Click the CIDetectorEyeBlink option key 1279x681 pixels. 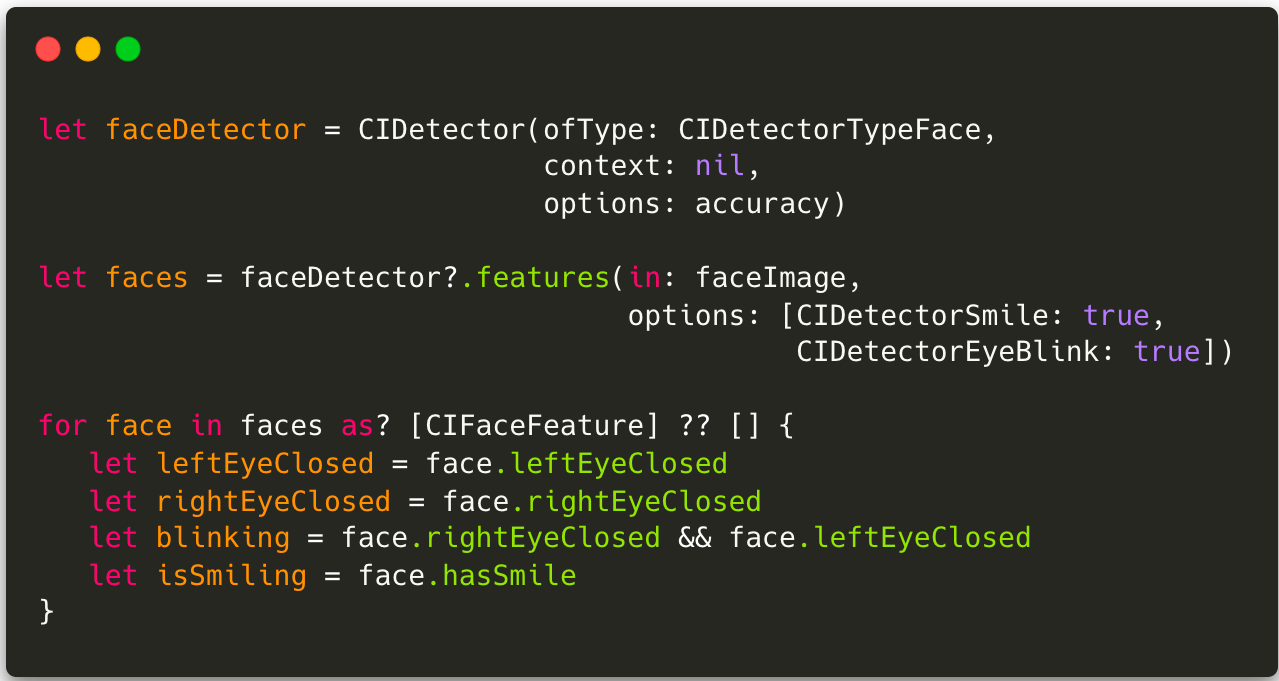(956, 352)
